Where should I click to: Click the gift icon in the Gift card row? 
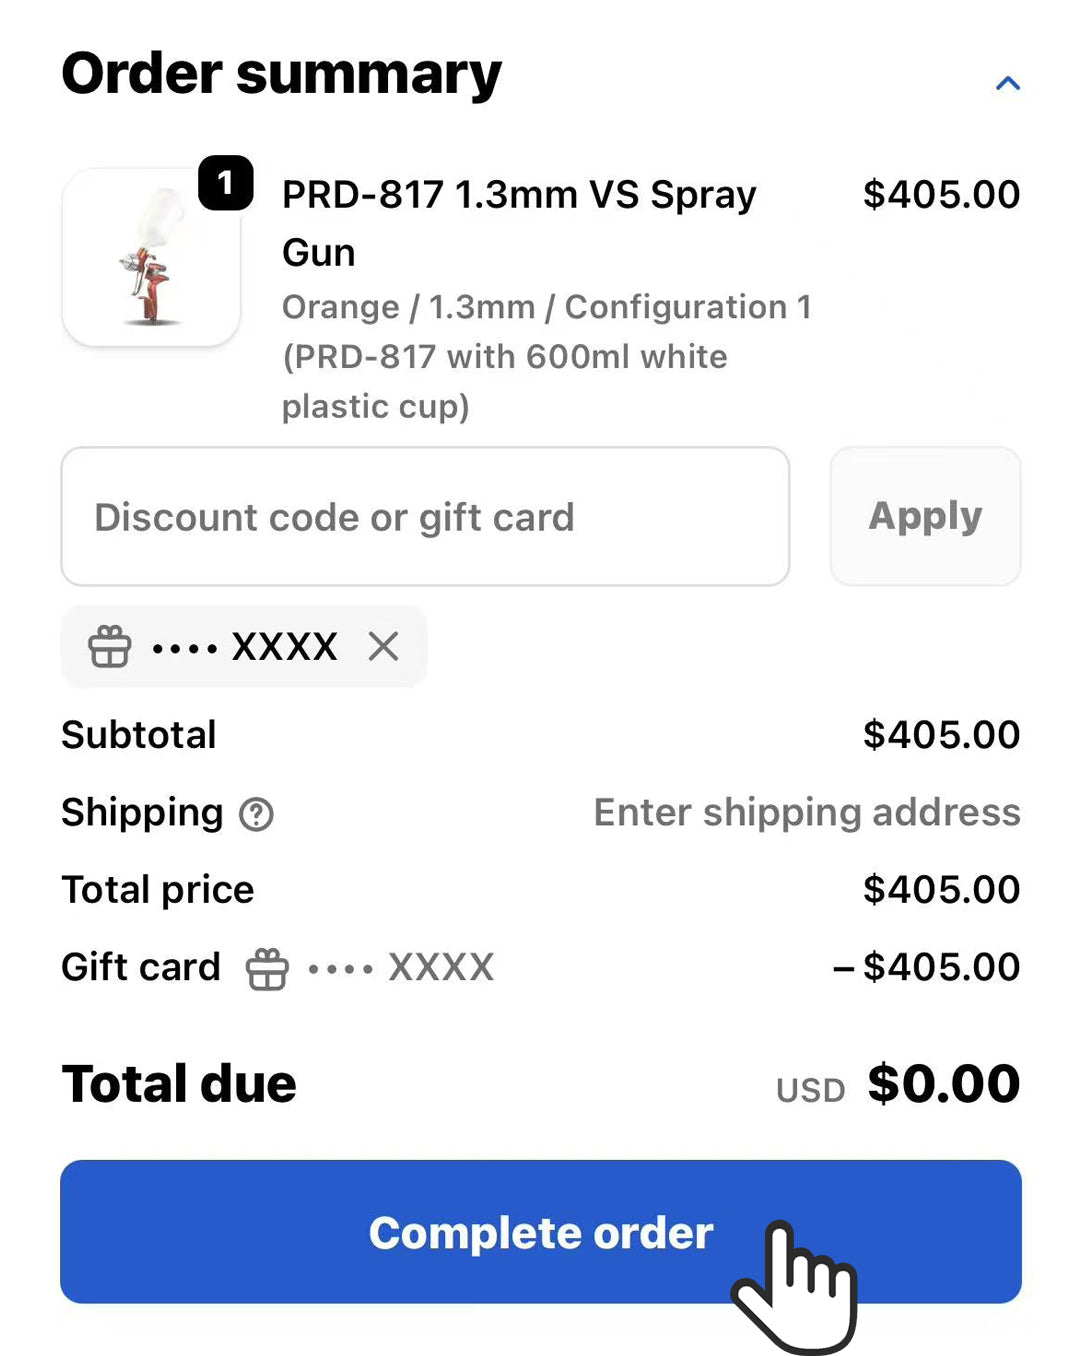267,969
